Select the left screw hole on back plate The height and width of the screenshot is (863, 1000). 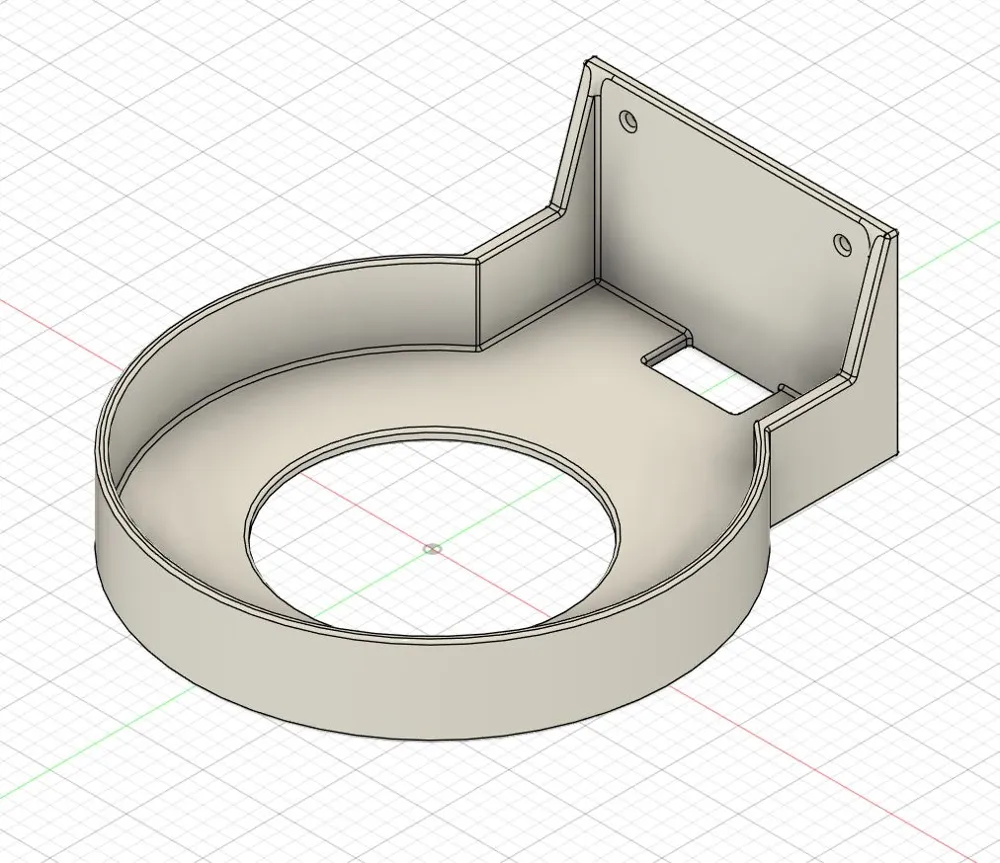coord(628,120)
